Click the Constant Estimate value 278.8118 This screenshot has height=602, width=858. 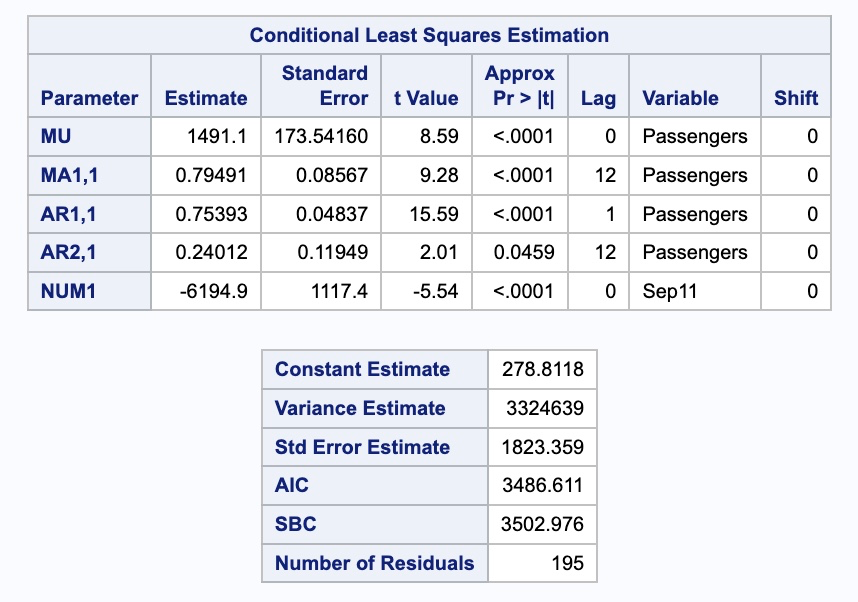[542, 369]
